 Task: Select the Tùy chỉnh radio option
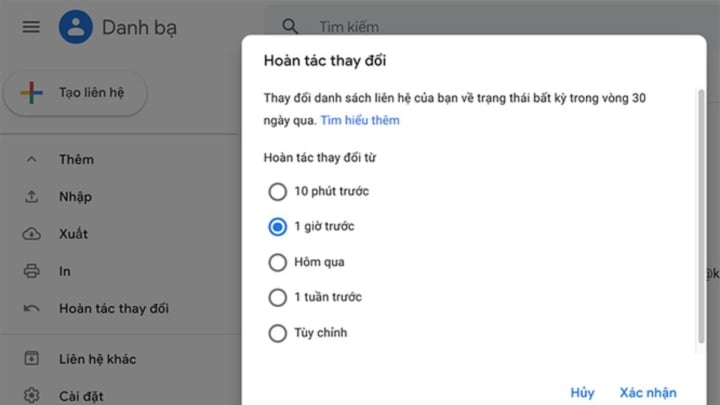[277, 333]
